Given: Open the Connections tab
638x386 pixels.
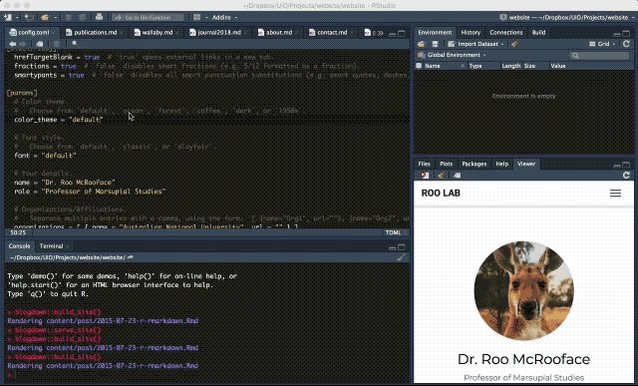Looking at the screenshot, I should [506, 33].
